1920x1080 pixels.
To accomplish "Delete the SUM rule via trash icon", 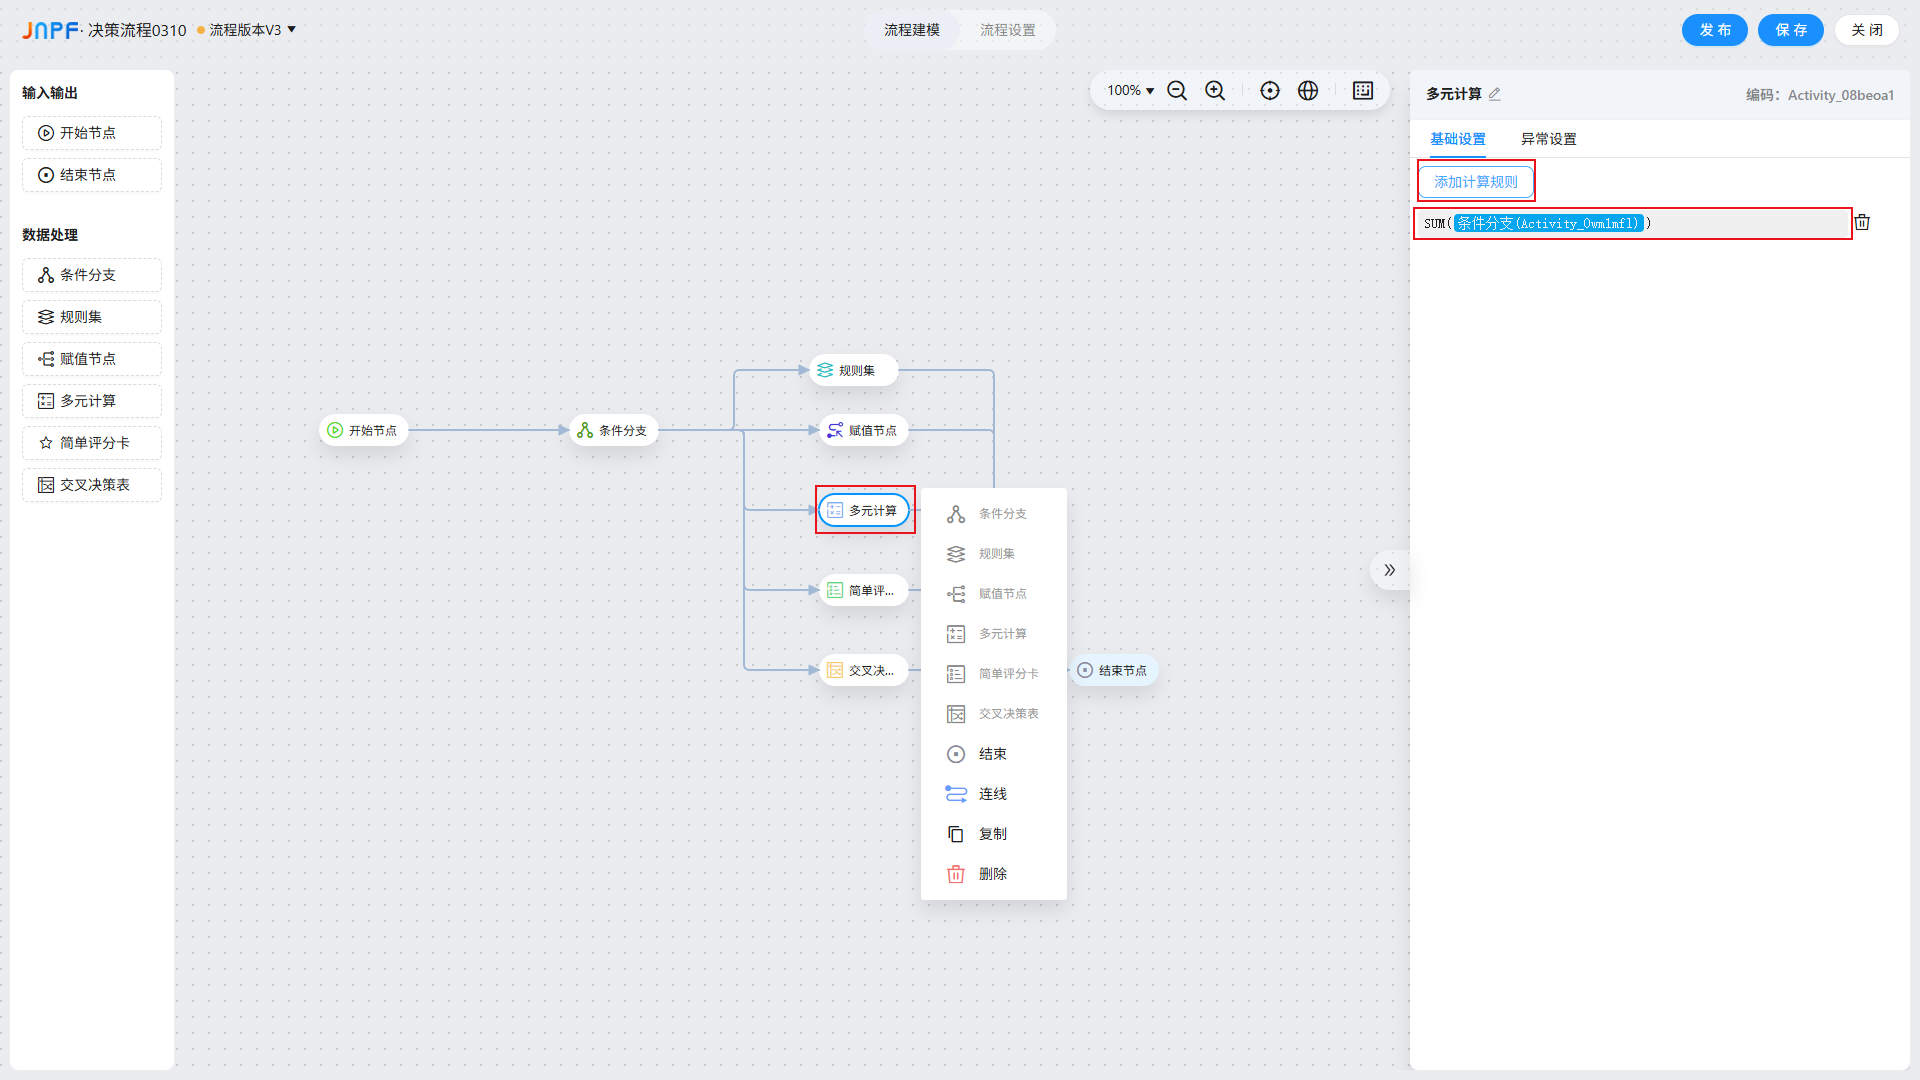I will click(x=1862, y=222).
